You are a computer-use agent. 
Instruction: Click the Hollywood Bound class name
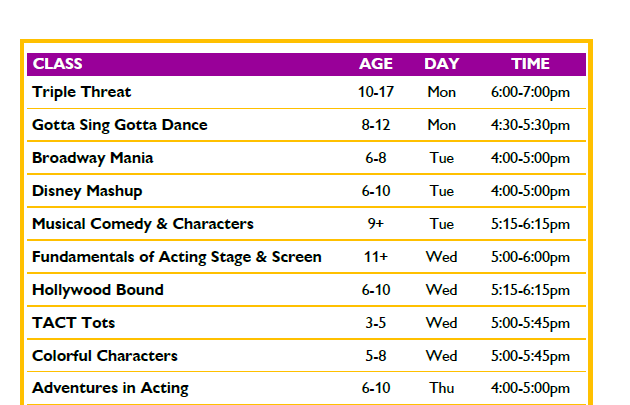coord(98,290)
